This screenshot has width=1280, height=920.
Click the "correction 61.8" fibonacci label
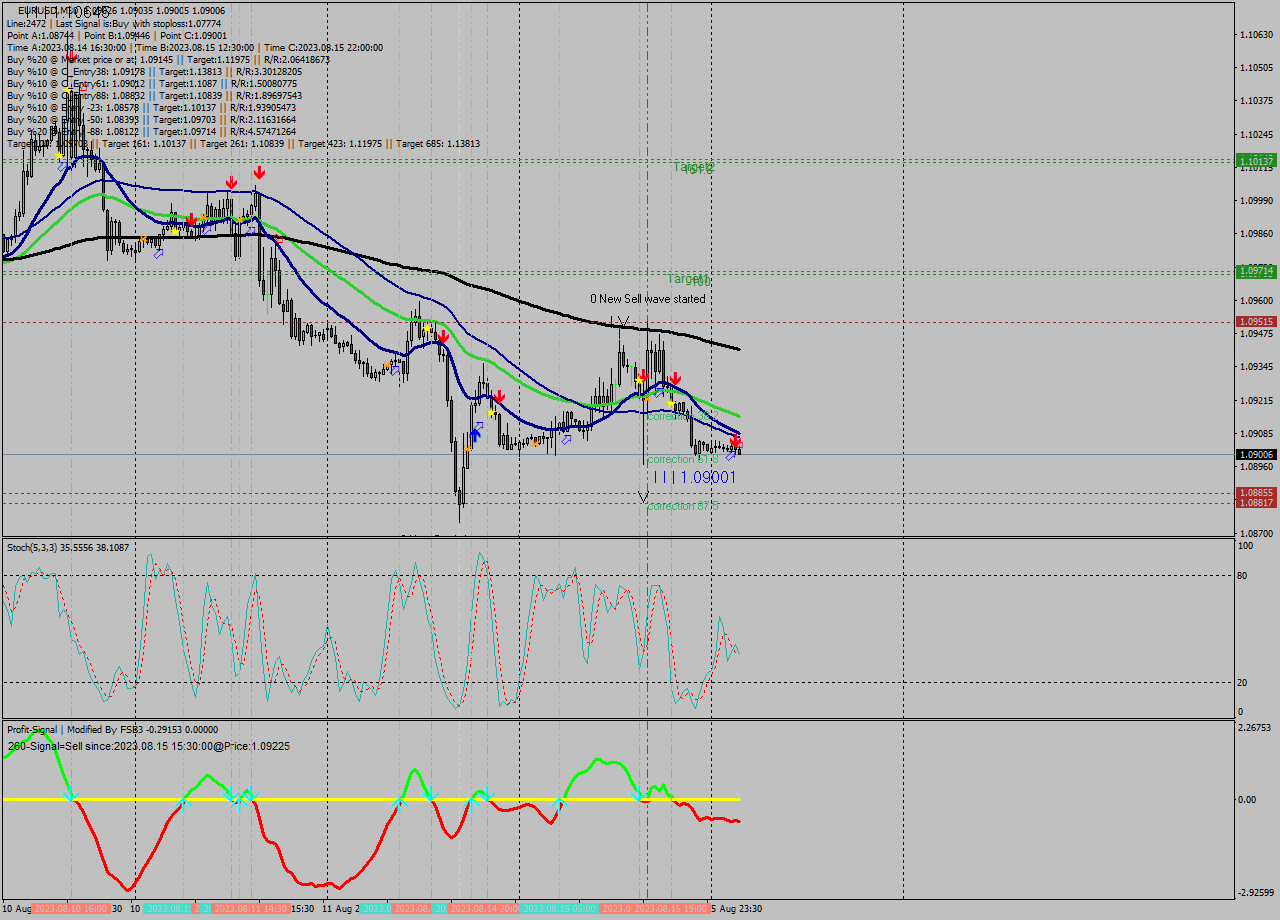(683, 459)
